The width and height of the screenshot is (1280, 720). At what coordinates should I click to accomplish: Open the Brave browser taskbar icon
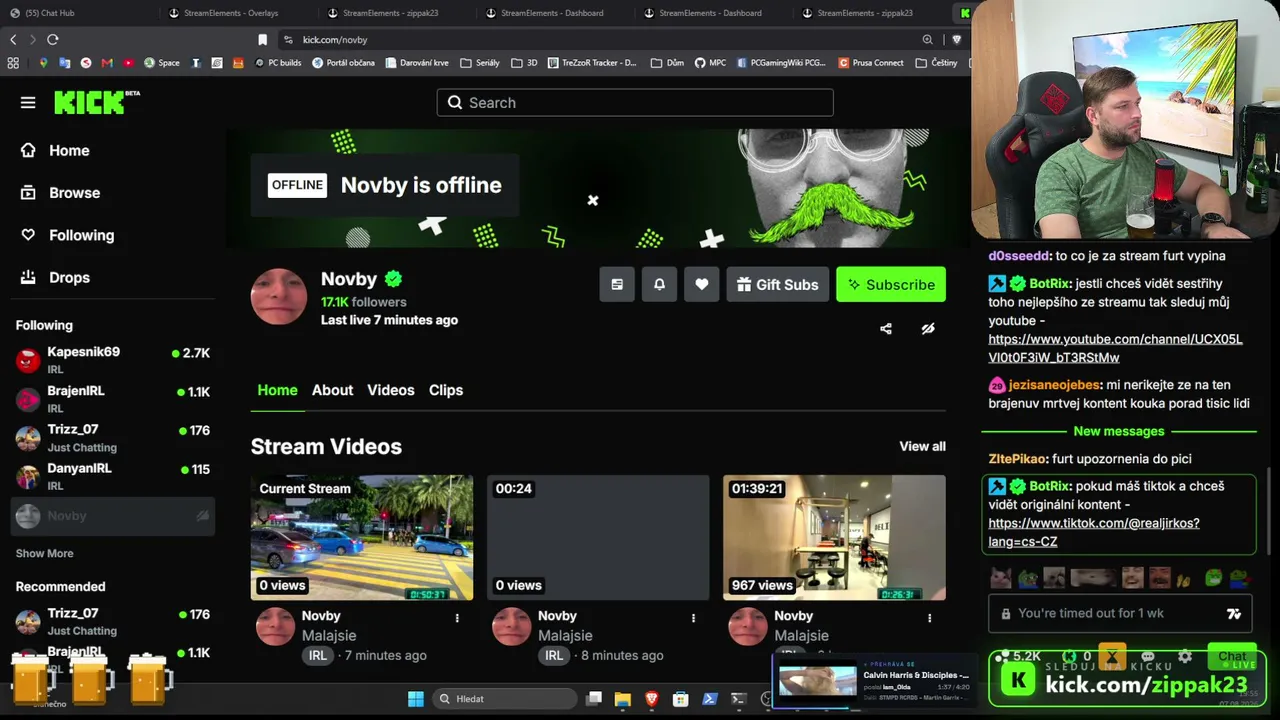pyautogui.click(x=651, y=699)
